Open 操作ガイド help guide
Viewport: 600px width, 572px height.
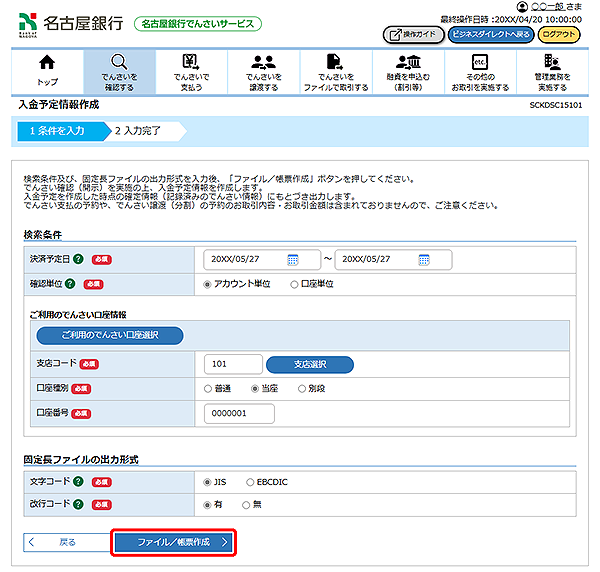pyautogui.click(x=413, y=35)
